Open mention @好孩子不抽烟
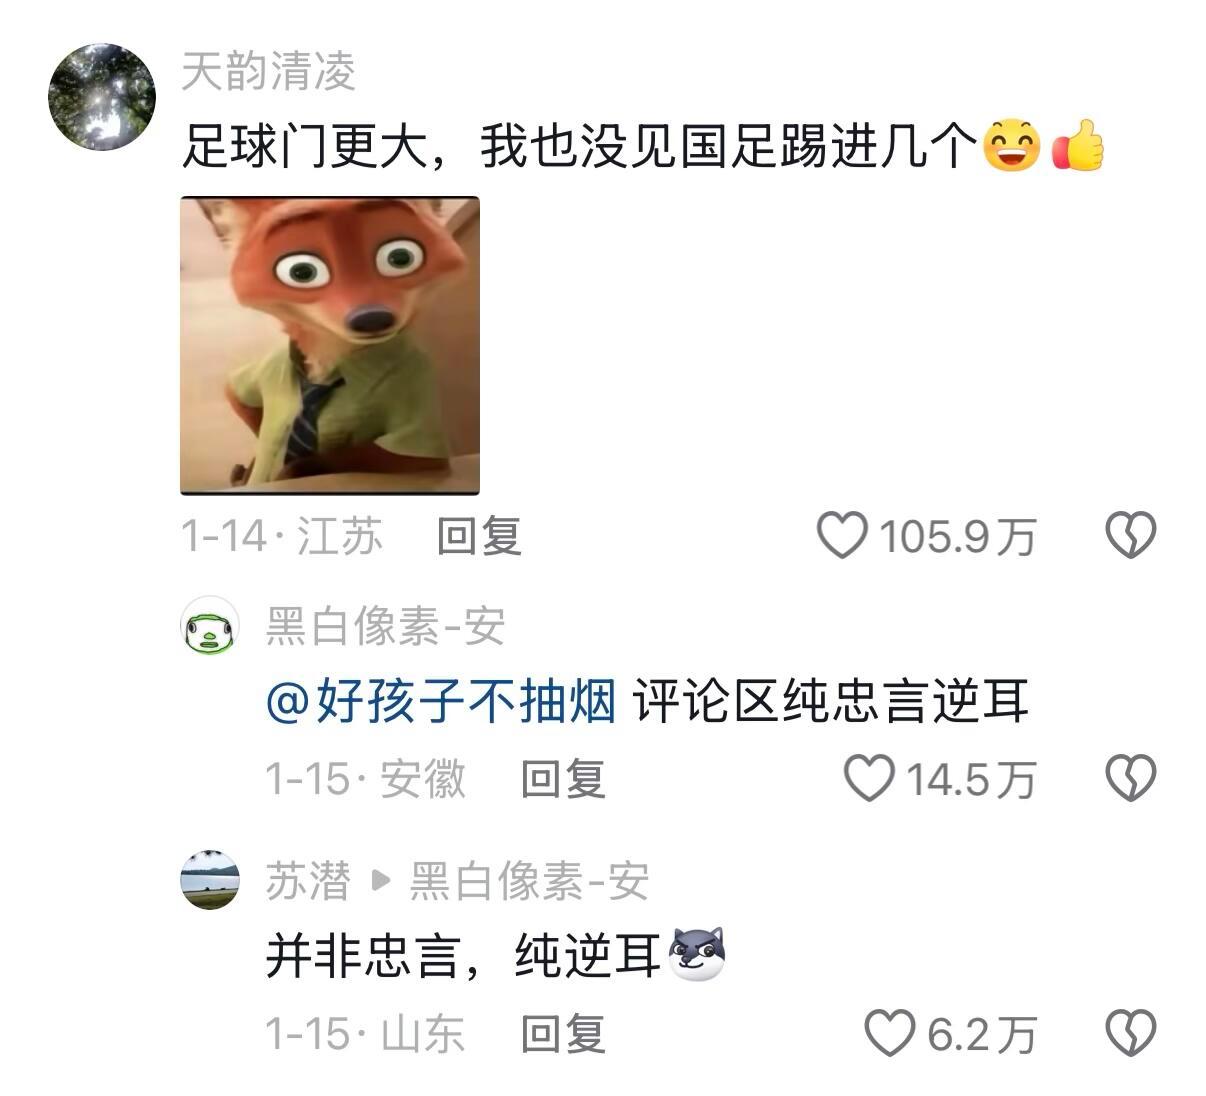The height and width of the screenshot is (1096, 1206). [x=441, y=701]
